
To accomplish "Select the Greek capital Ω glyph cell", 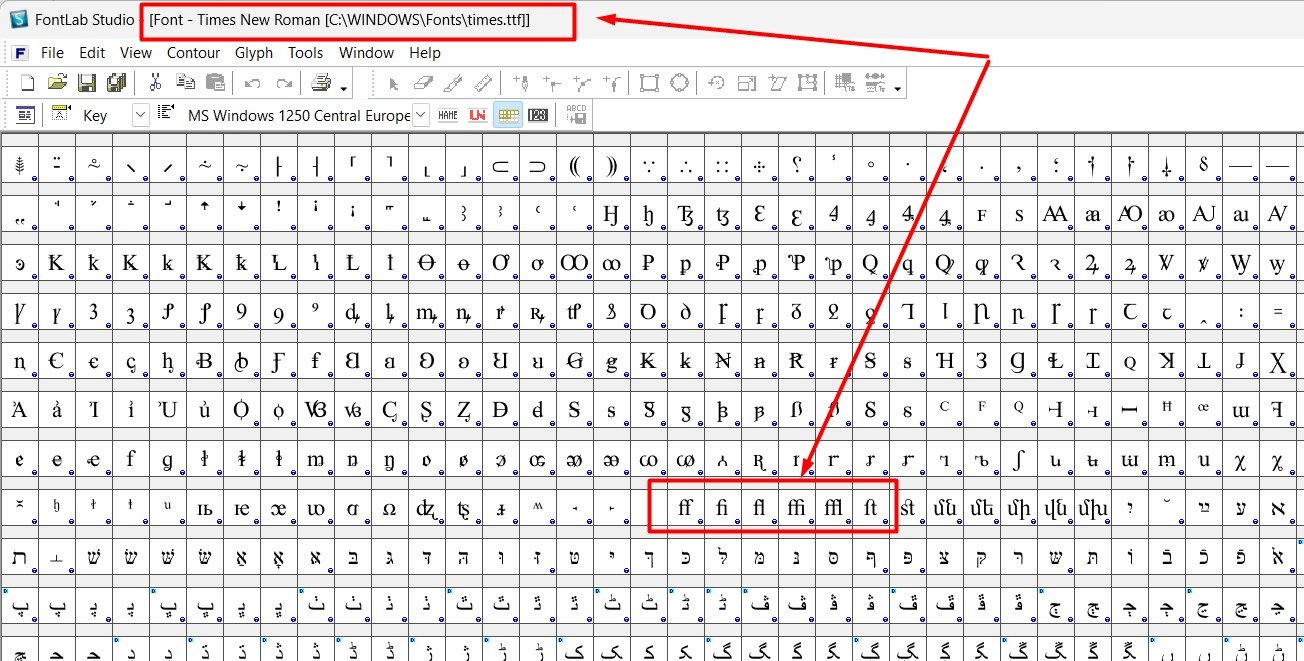I will pos(389,508).
